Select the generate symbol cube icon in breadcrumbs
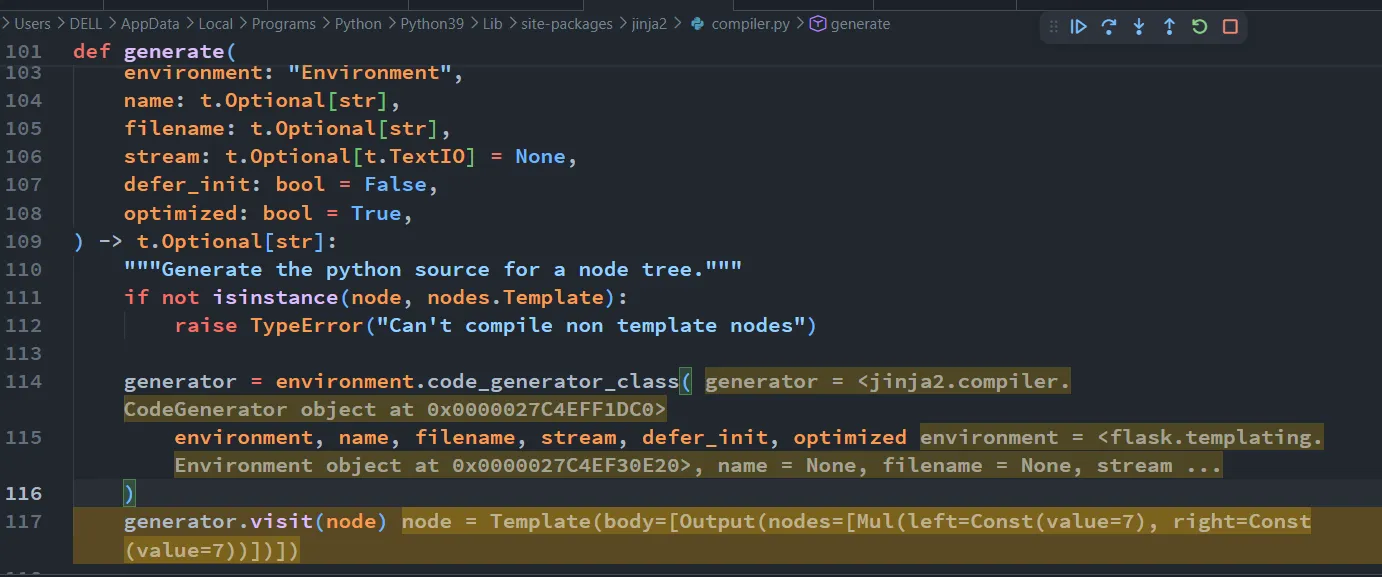The image size is (1382, 577). pyautogui.click(x=817, y=24)
